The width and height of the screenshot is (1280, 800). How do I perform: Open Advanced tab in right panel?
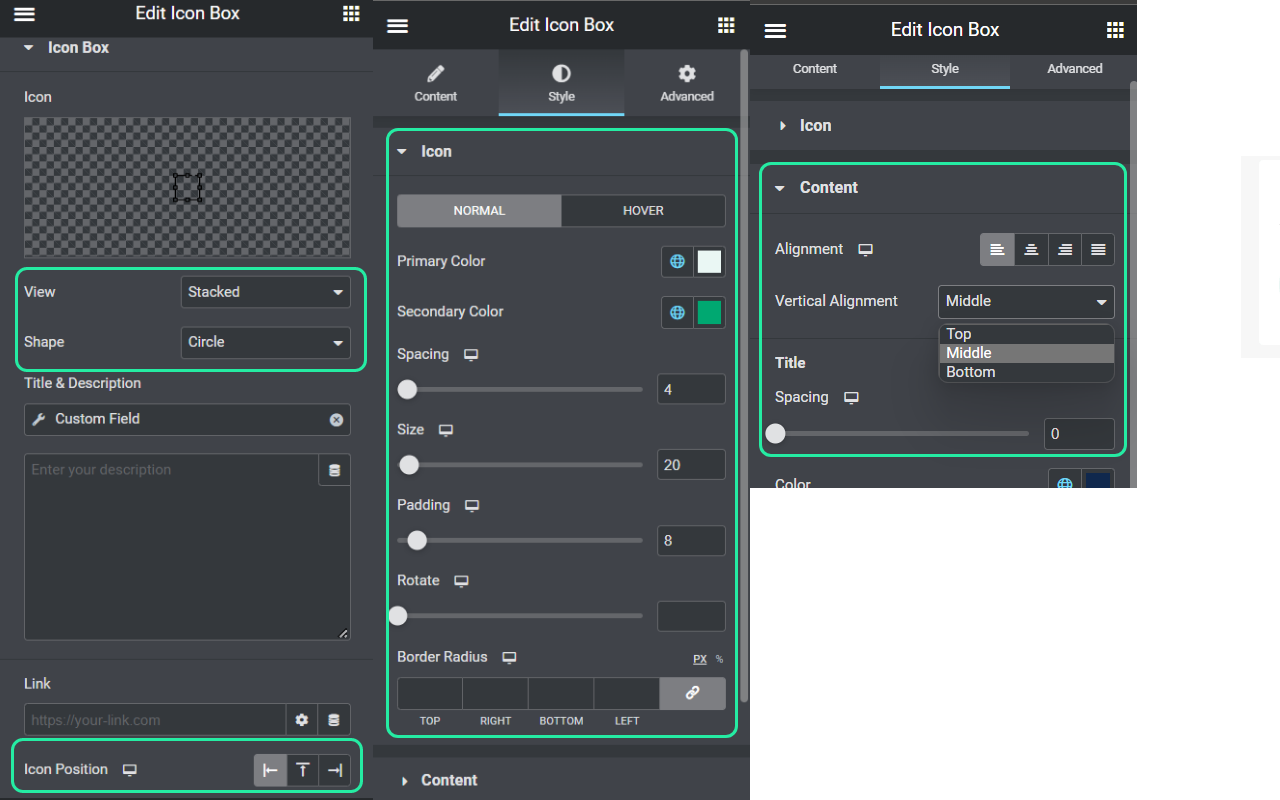[x=1075, y=69]
